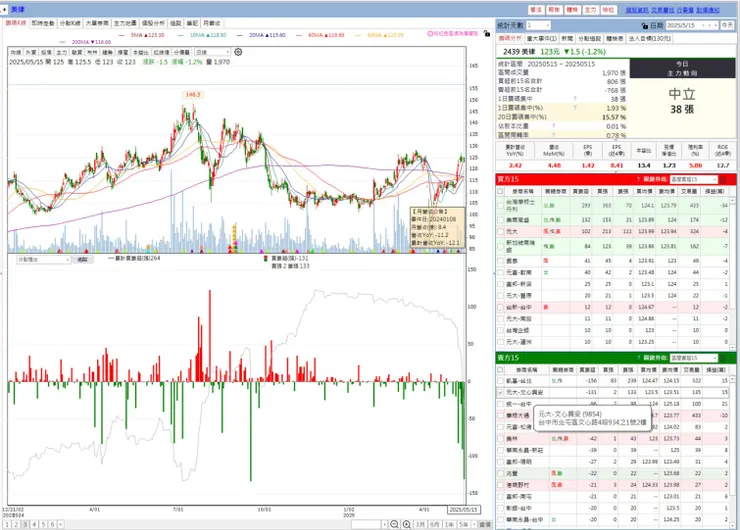The height and width of the screenshot is (530, 740).
Task: Click help icon beside 1日籌碼集中(%)
Action: point(575,108)
